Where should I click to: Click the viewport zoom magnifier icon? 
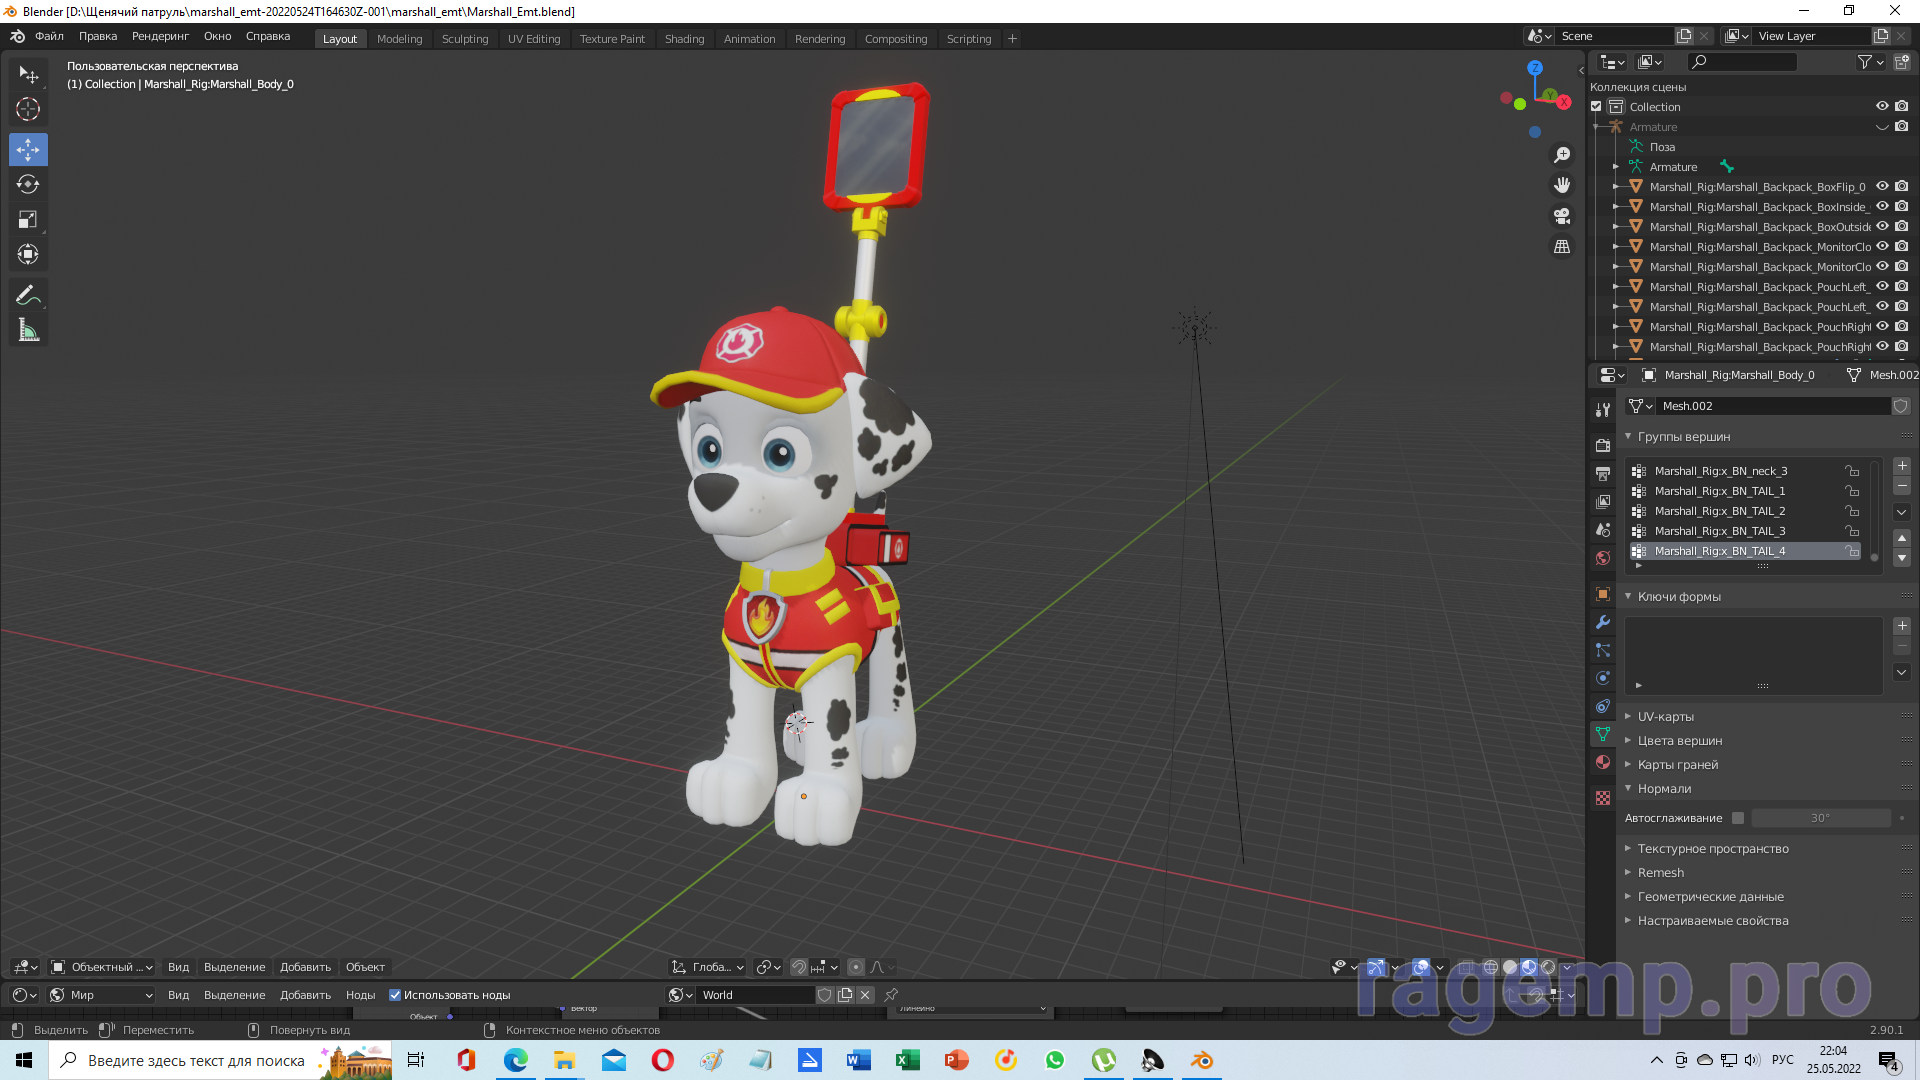click(1562, 155)
